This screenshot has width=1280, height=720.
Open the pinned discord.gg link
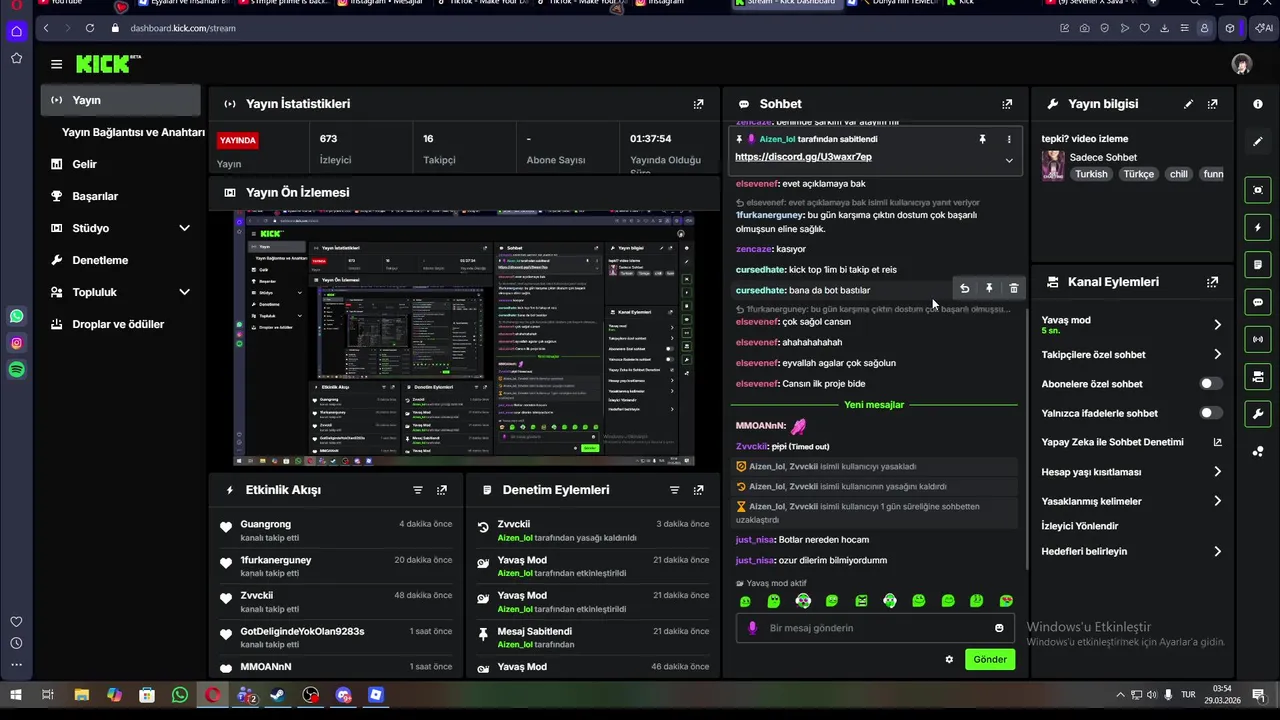coord(803,157)
